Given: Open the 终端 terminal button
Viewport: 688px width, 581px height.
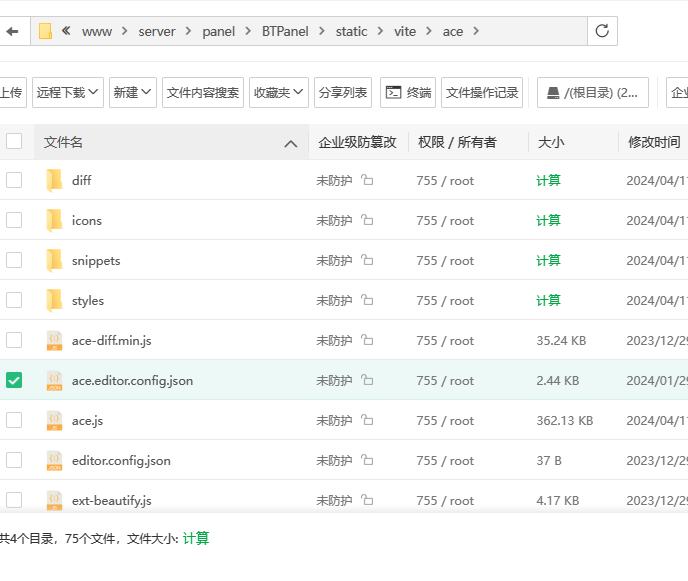Looking at the screenshot, I should (408, 93).
